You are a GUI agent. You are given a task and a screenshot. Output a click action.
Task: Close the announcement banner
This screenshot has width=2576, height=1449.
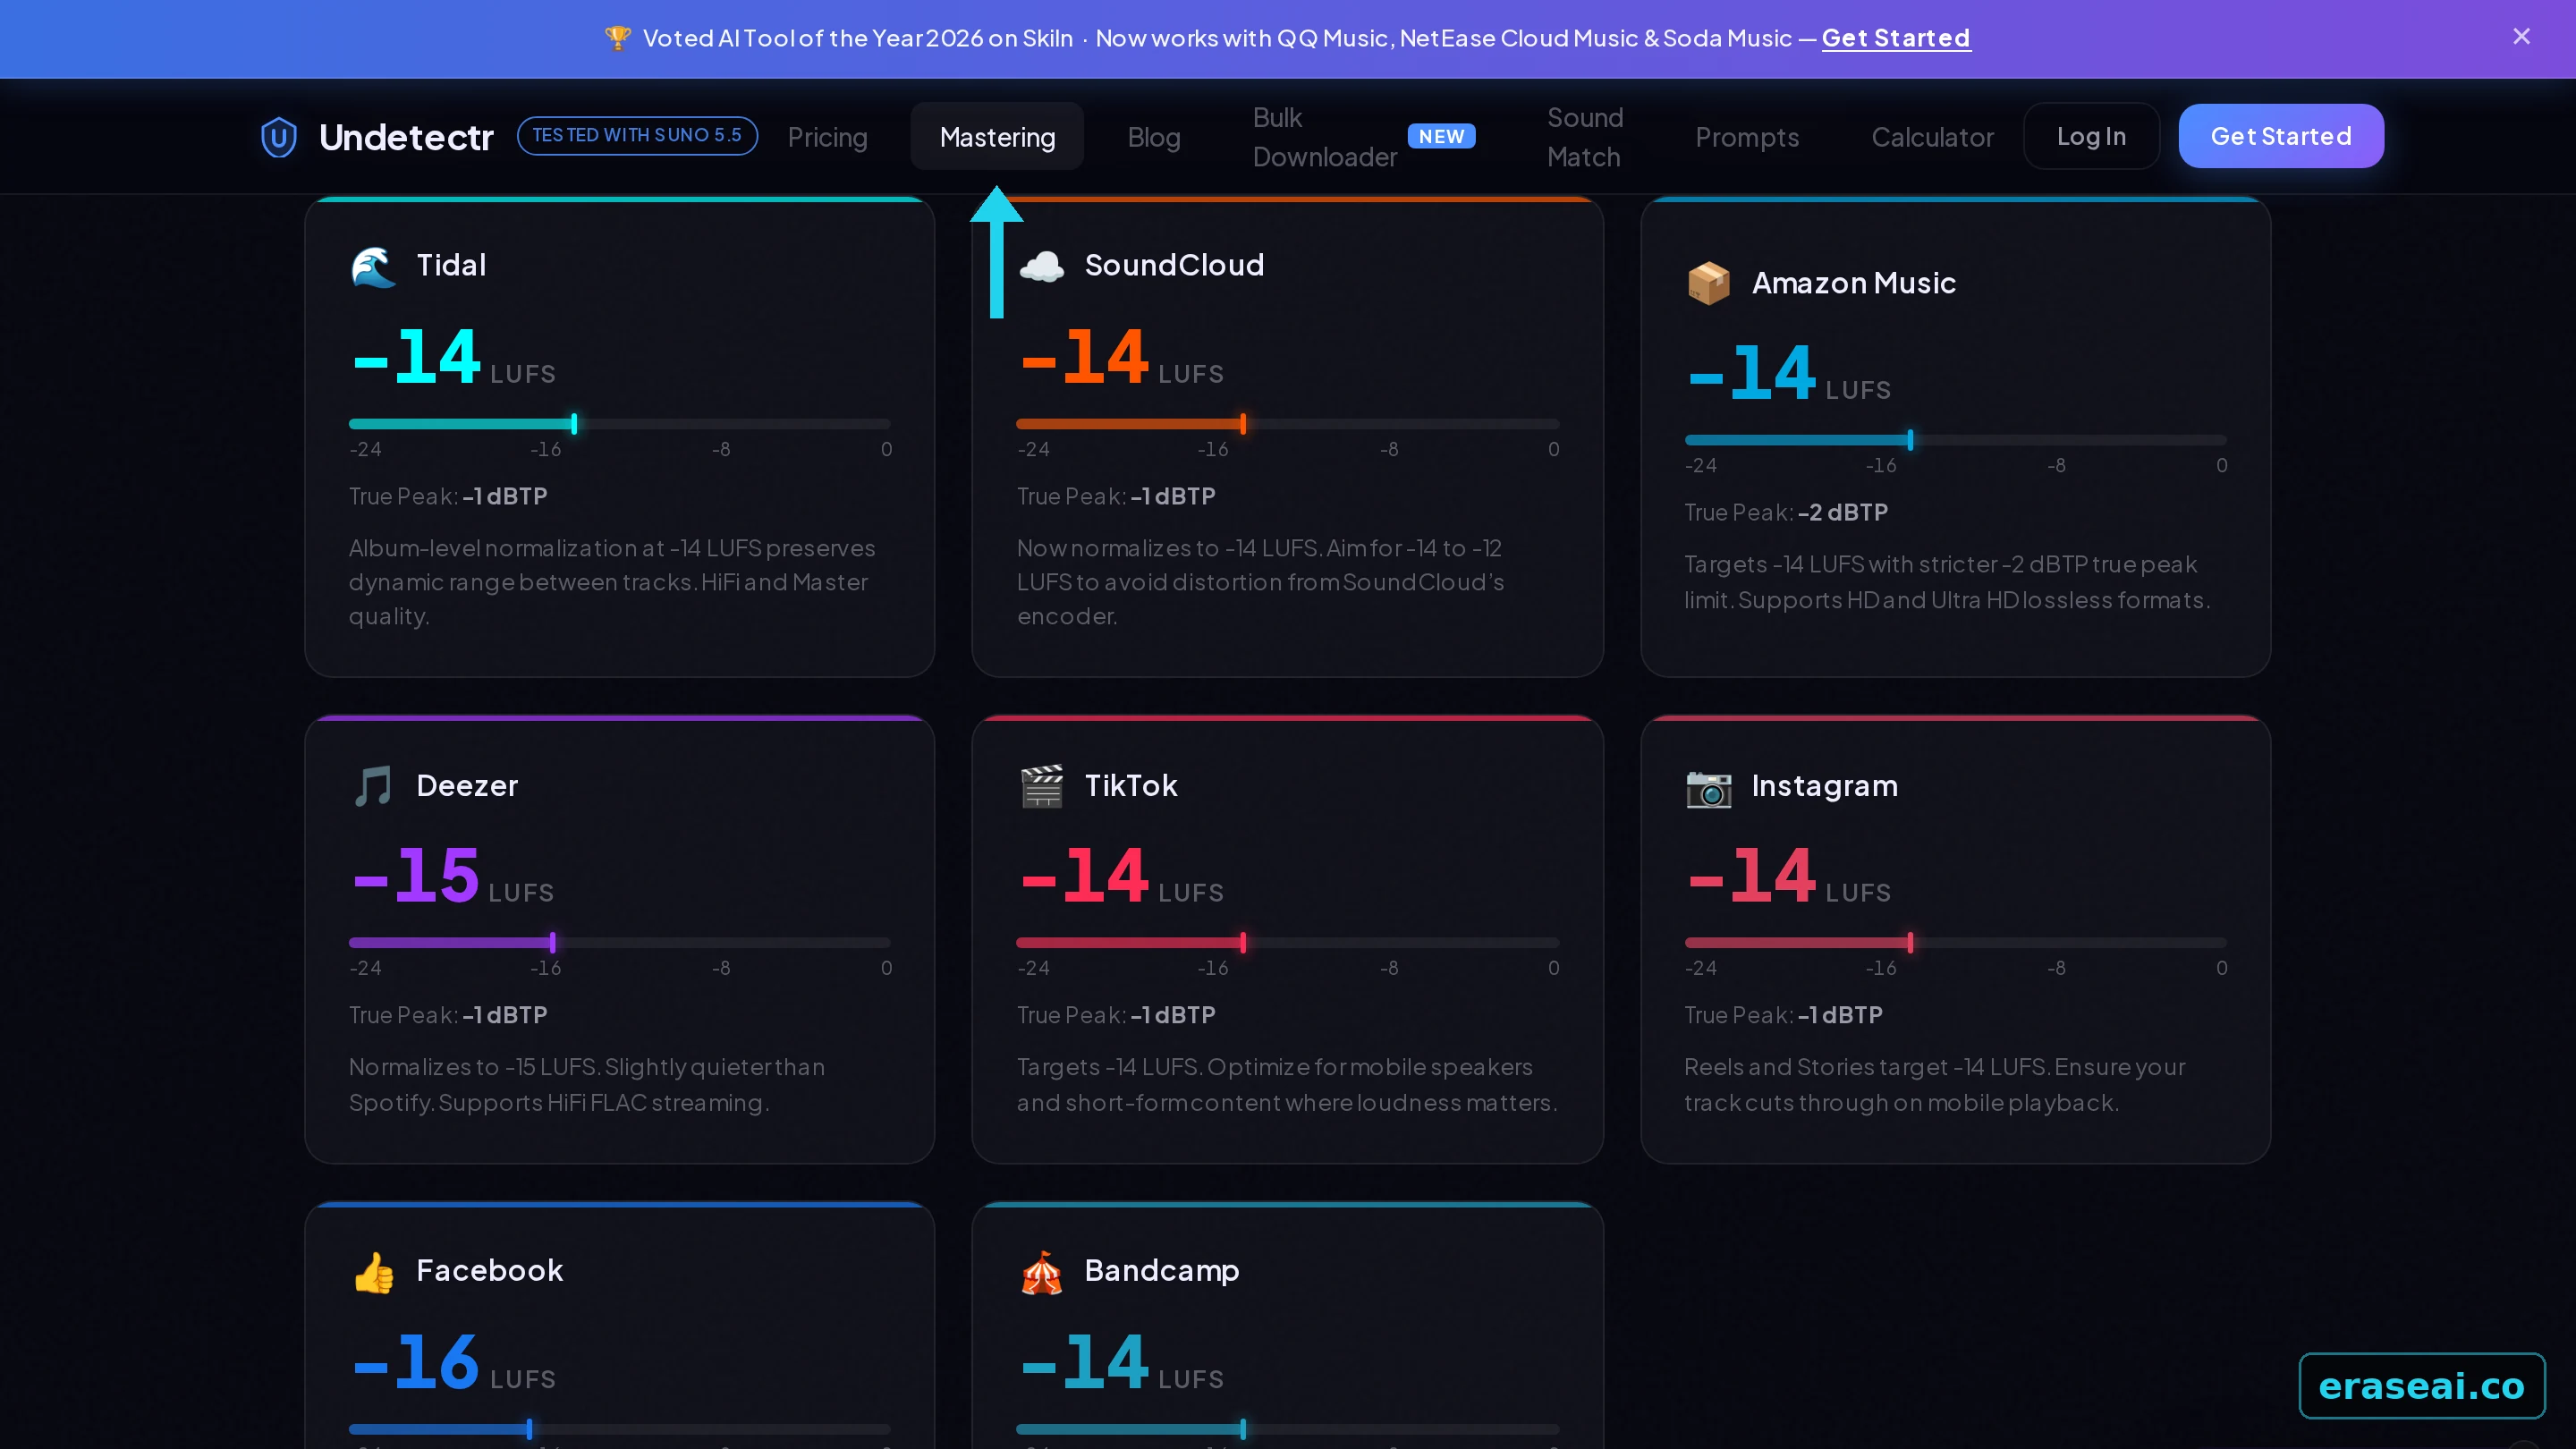pos(2521,37)
